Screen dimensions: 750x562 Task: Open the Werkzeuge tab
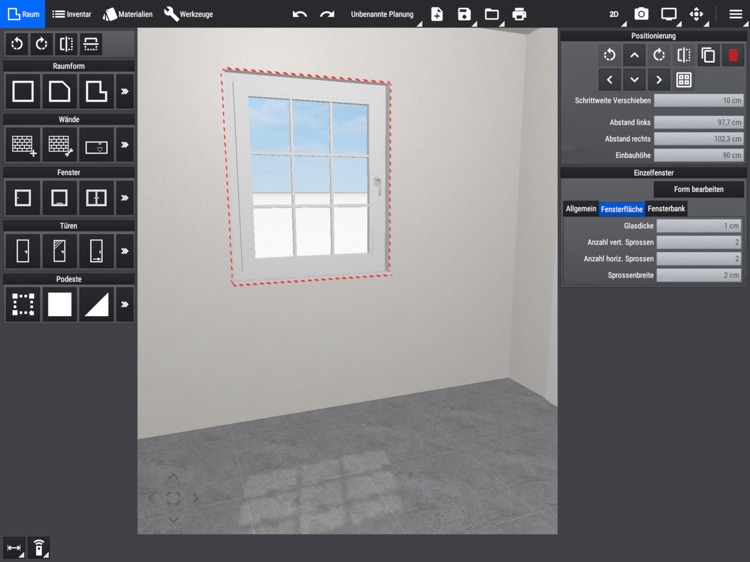click(188, 14)
